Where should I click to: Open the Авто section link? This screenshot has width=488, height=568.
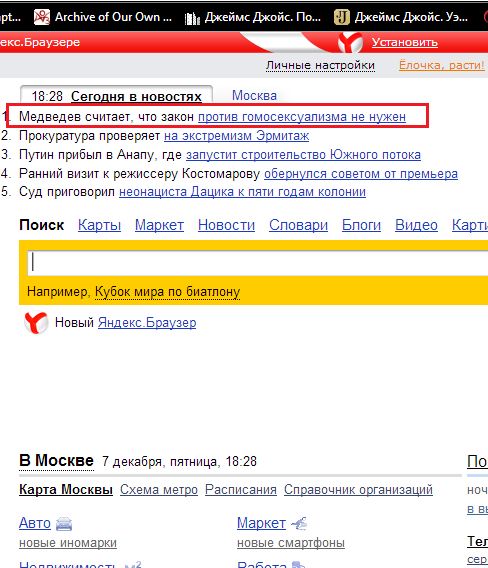(35, 523)
